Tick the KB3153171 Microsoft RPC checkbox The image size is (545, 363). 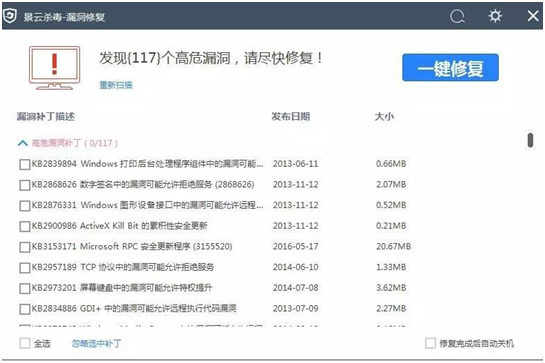(25, 247)
